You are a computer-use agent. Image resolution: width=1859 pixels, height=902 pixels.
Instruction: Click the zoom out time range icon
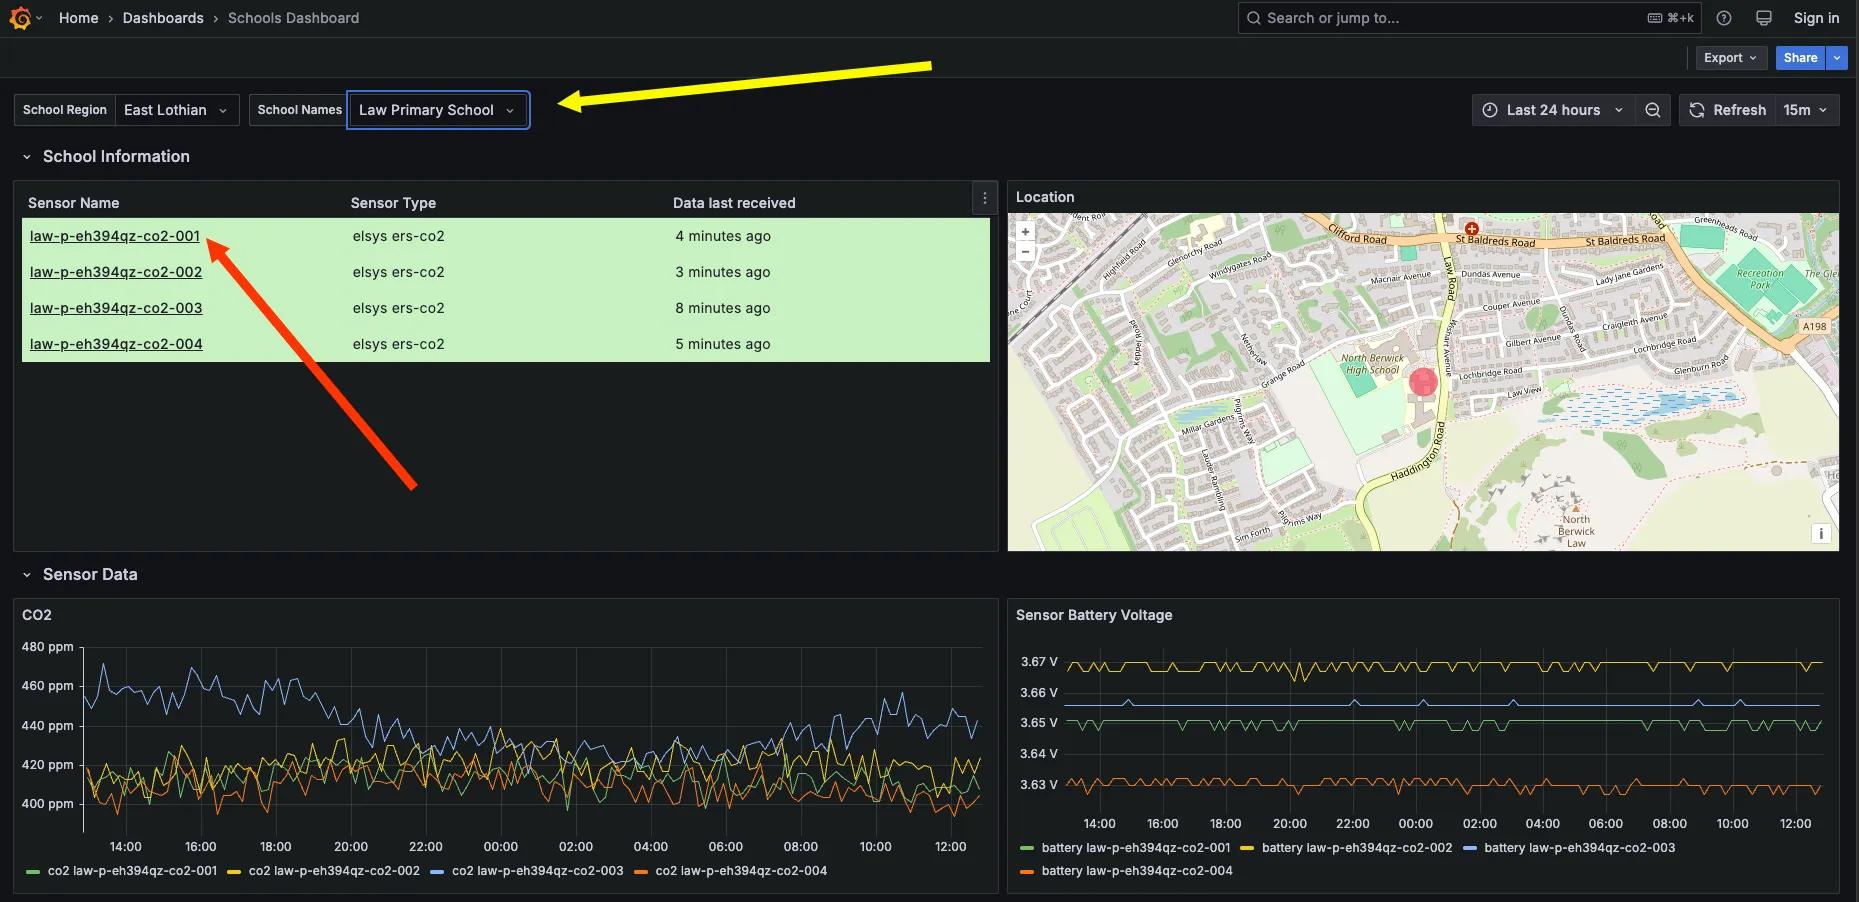click(1653, 110)
